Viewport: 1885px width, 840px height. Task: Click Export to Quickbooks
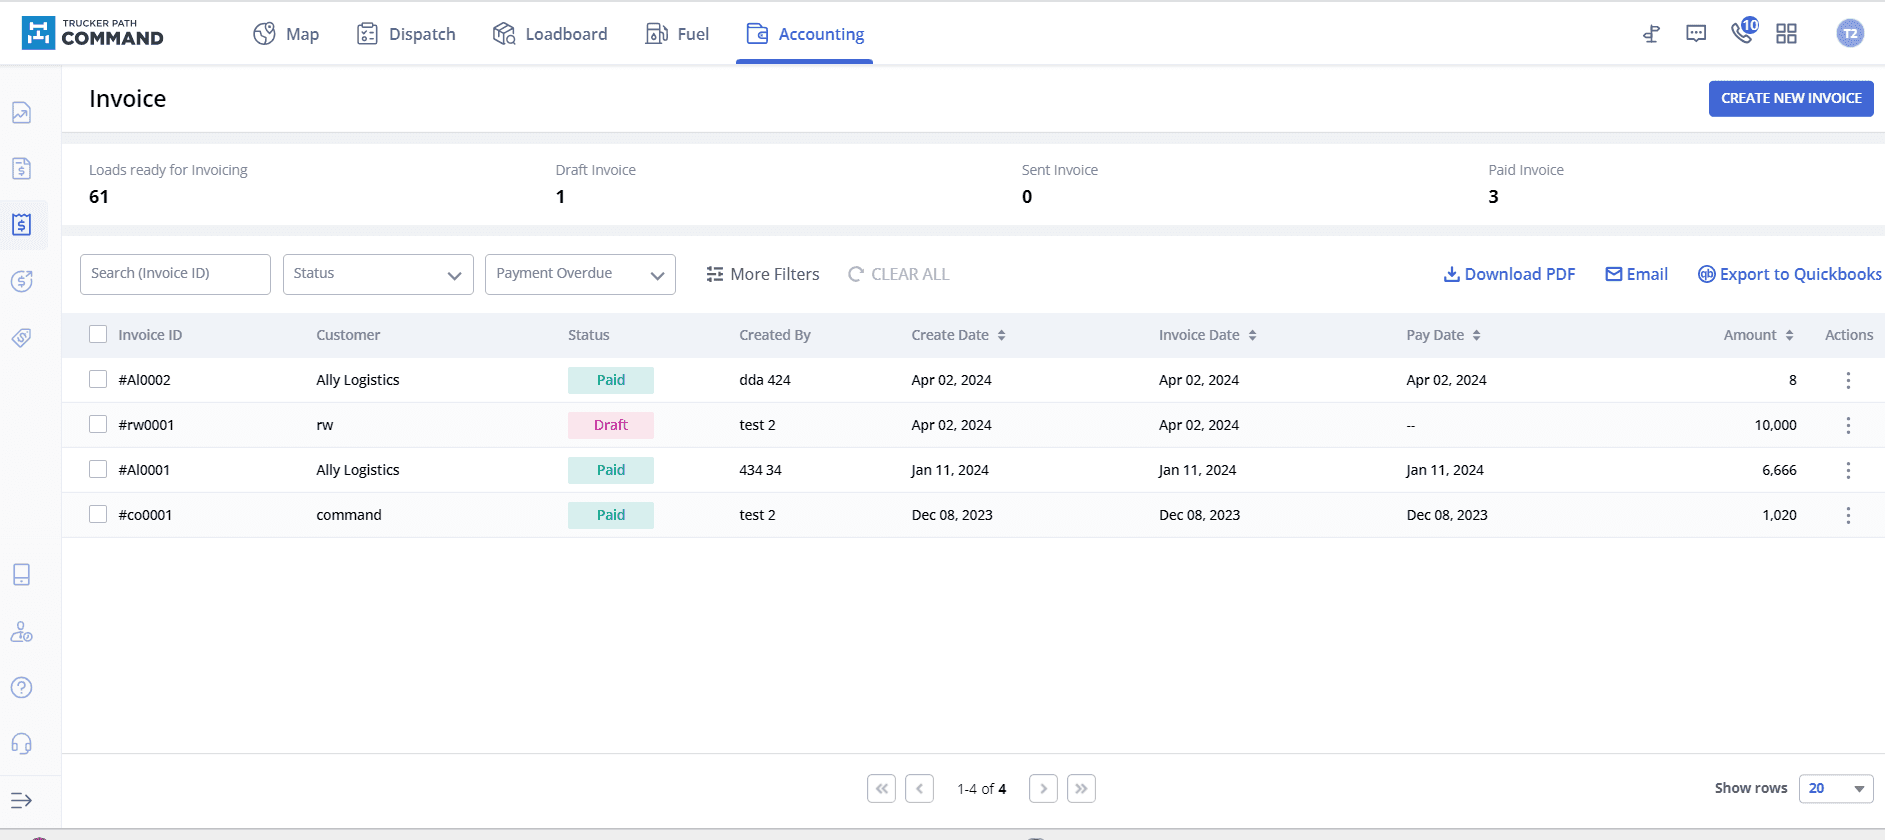click(x=1790, y=274)
